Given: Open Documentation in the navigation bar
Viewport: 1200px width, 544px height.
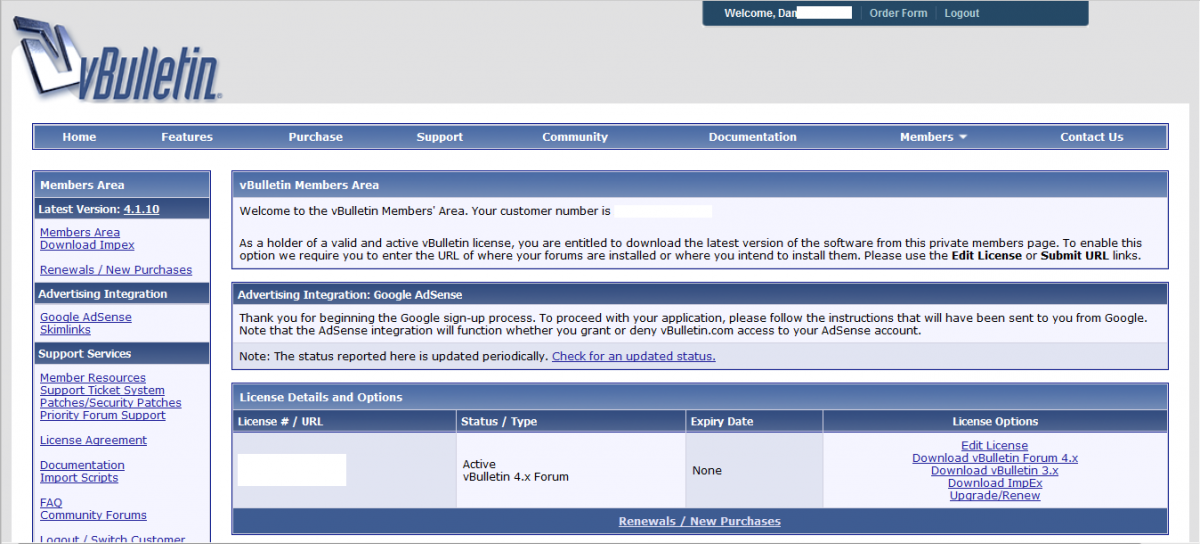Looking at the screenshot, I should [753, 137].
